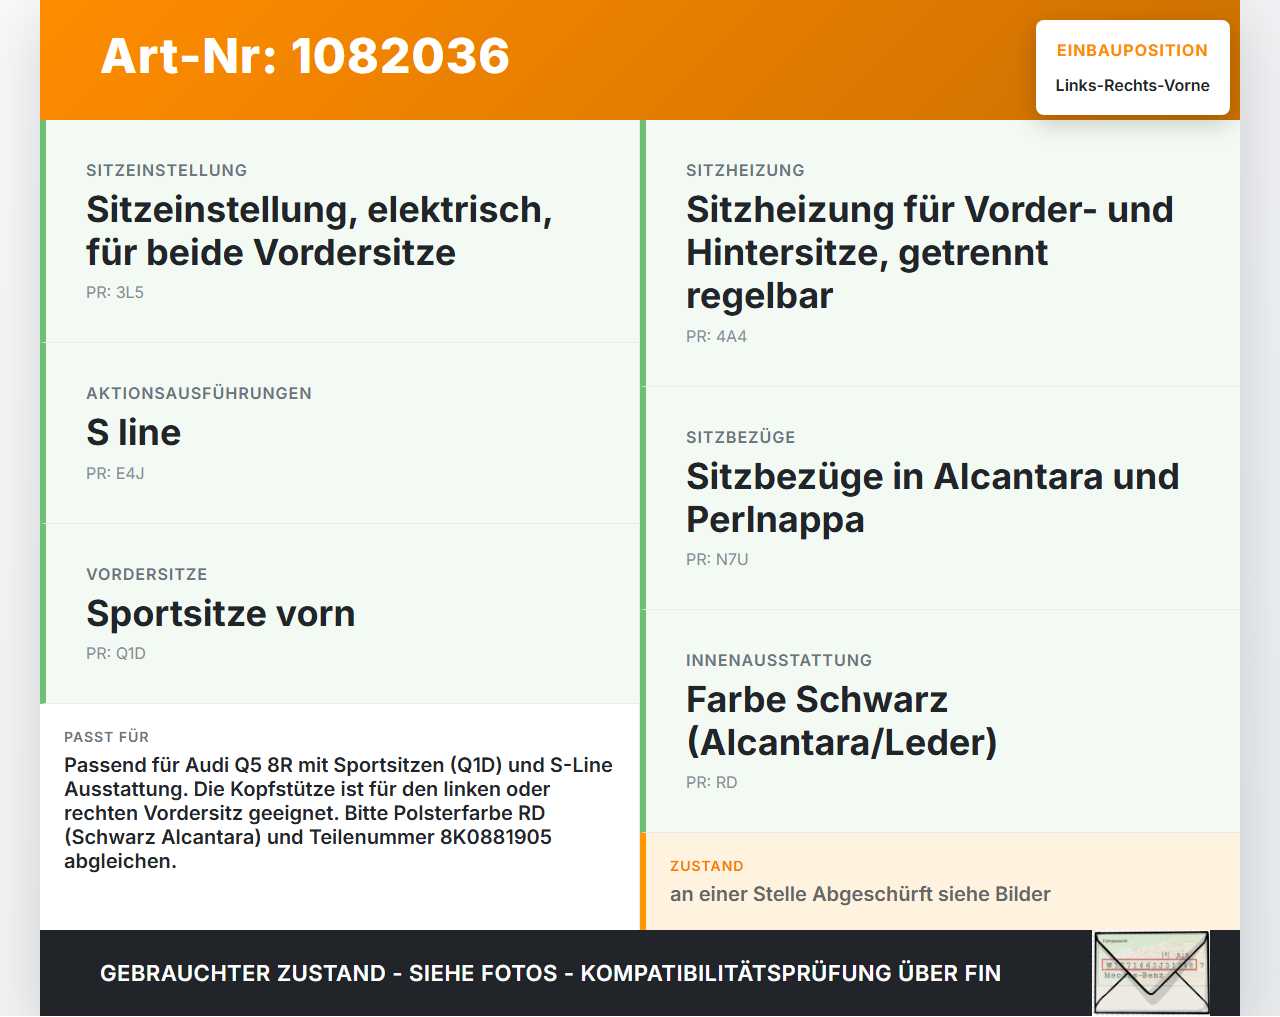Select 'Sitzbezüge in Alcantara und Perlnappa' title

(x=933, y=498)
